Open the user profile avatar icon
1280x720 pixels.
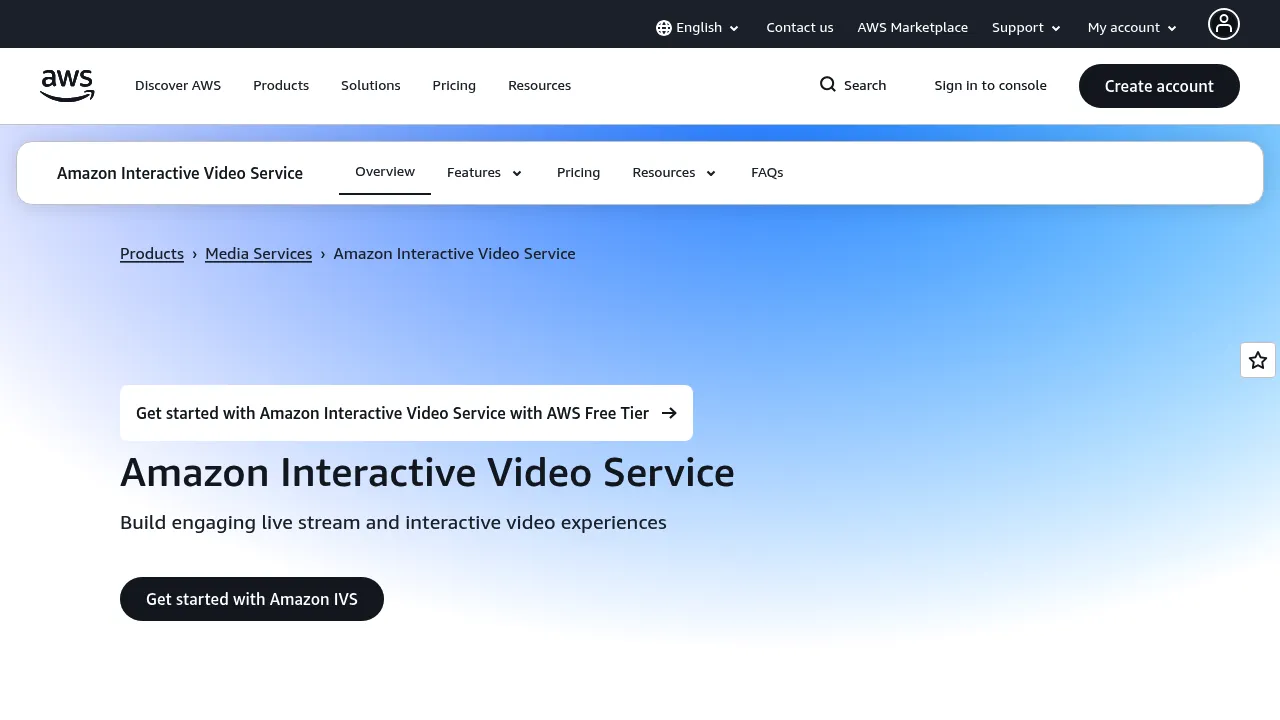pyautogui.click(x=1224, y=24)
